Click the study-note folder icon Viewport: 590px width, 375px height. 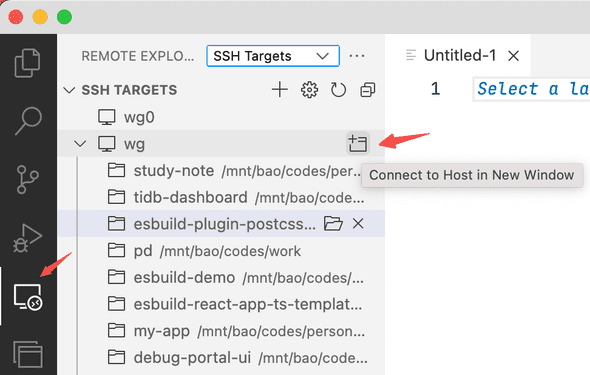point(116,170)
